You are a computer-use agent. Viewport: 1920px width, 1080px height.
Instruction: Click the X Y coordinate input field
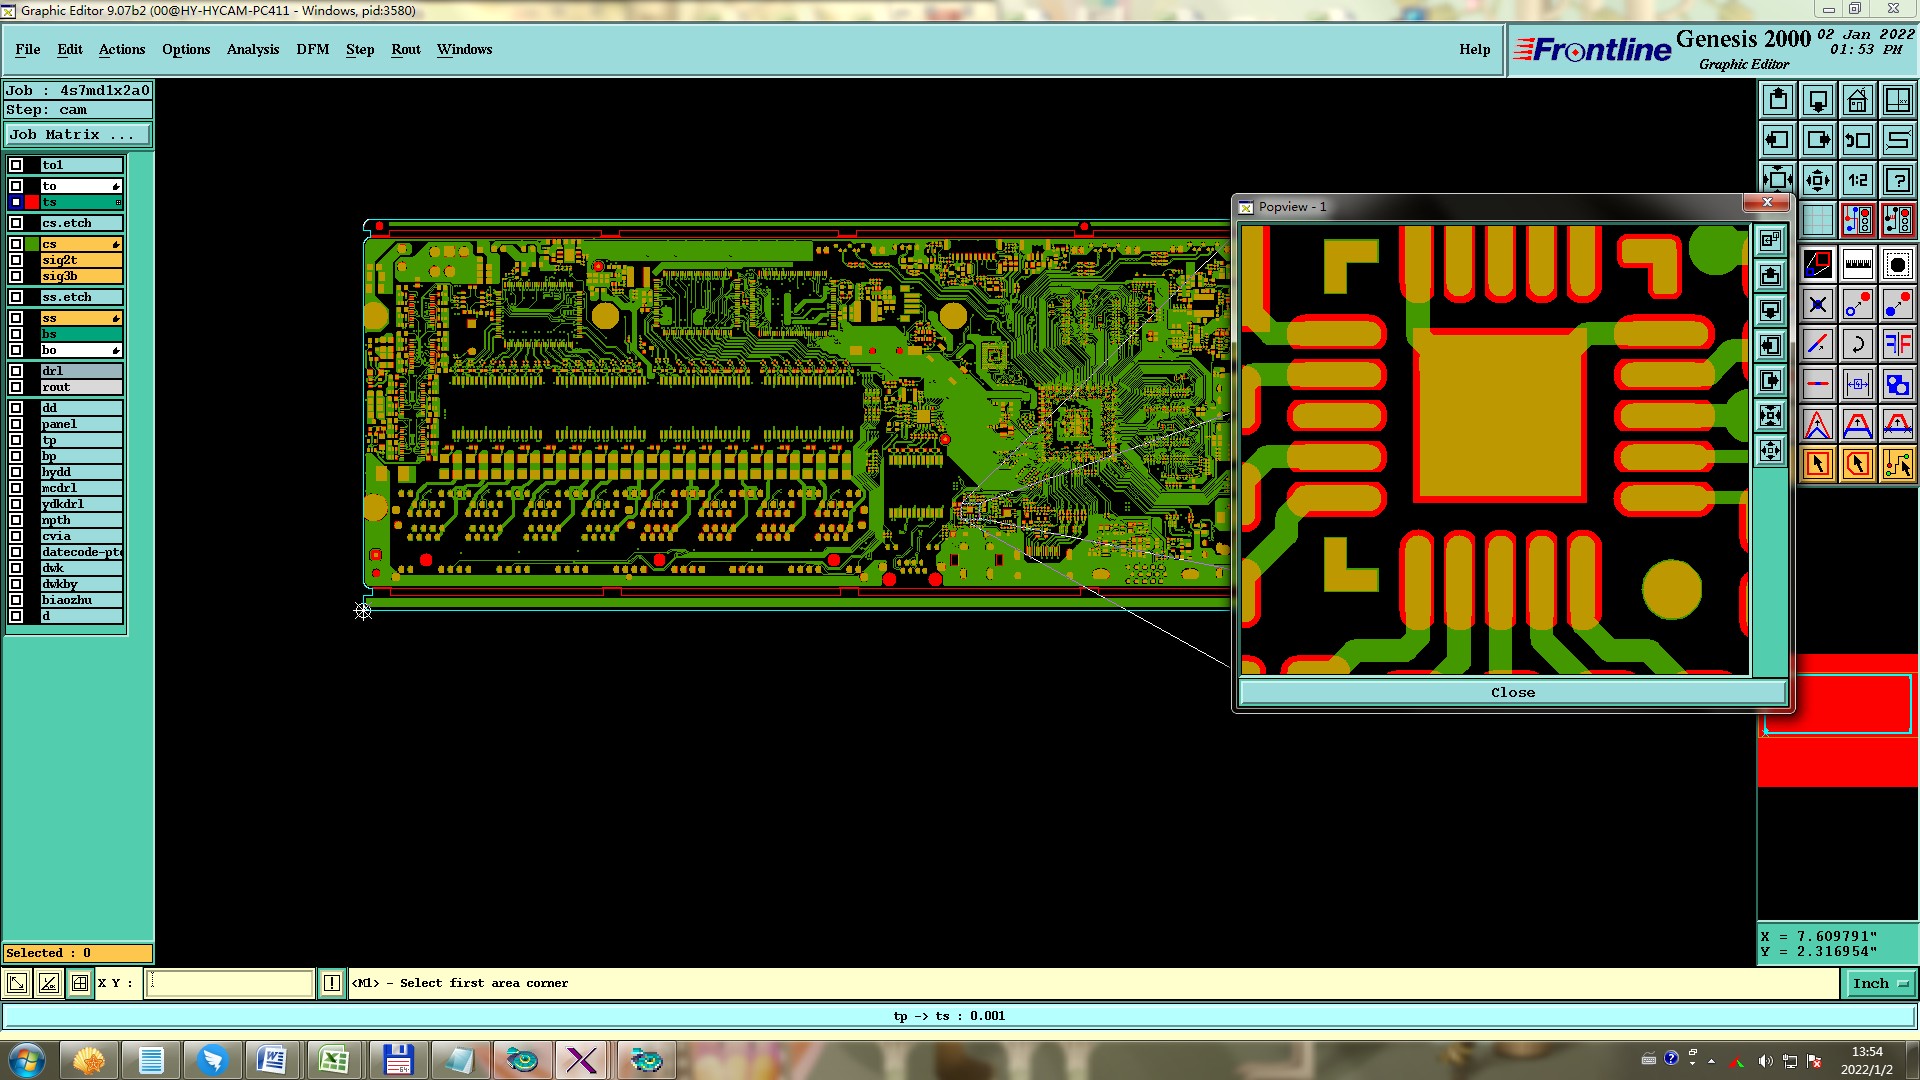tap(230, 984)
